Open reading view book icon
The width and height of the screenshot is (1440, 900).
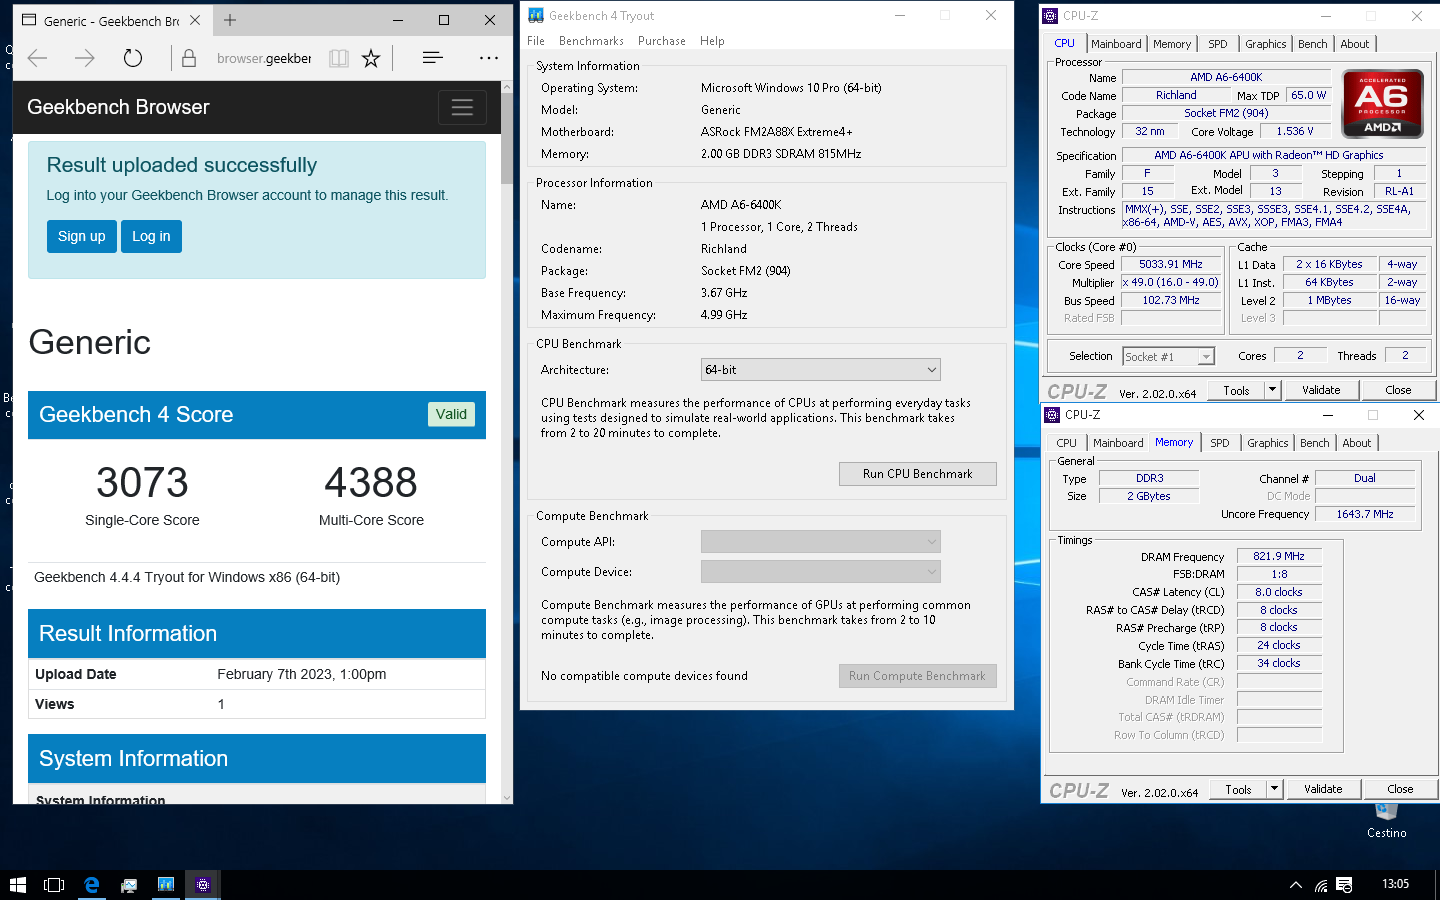[339, 58]
